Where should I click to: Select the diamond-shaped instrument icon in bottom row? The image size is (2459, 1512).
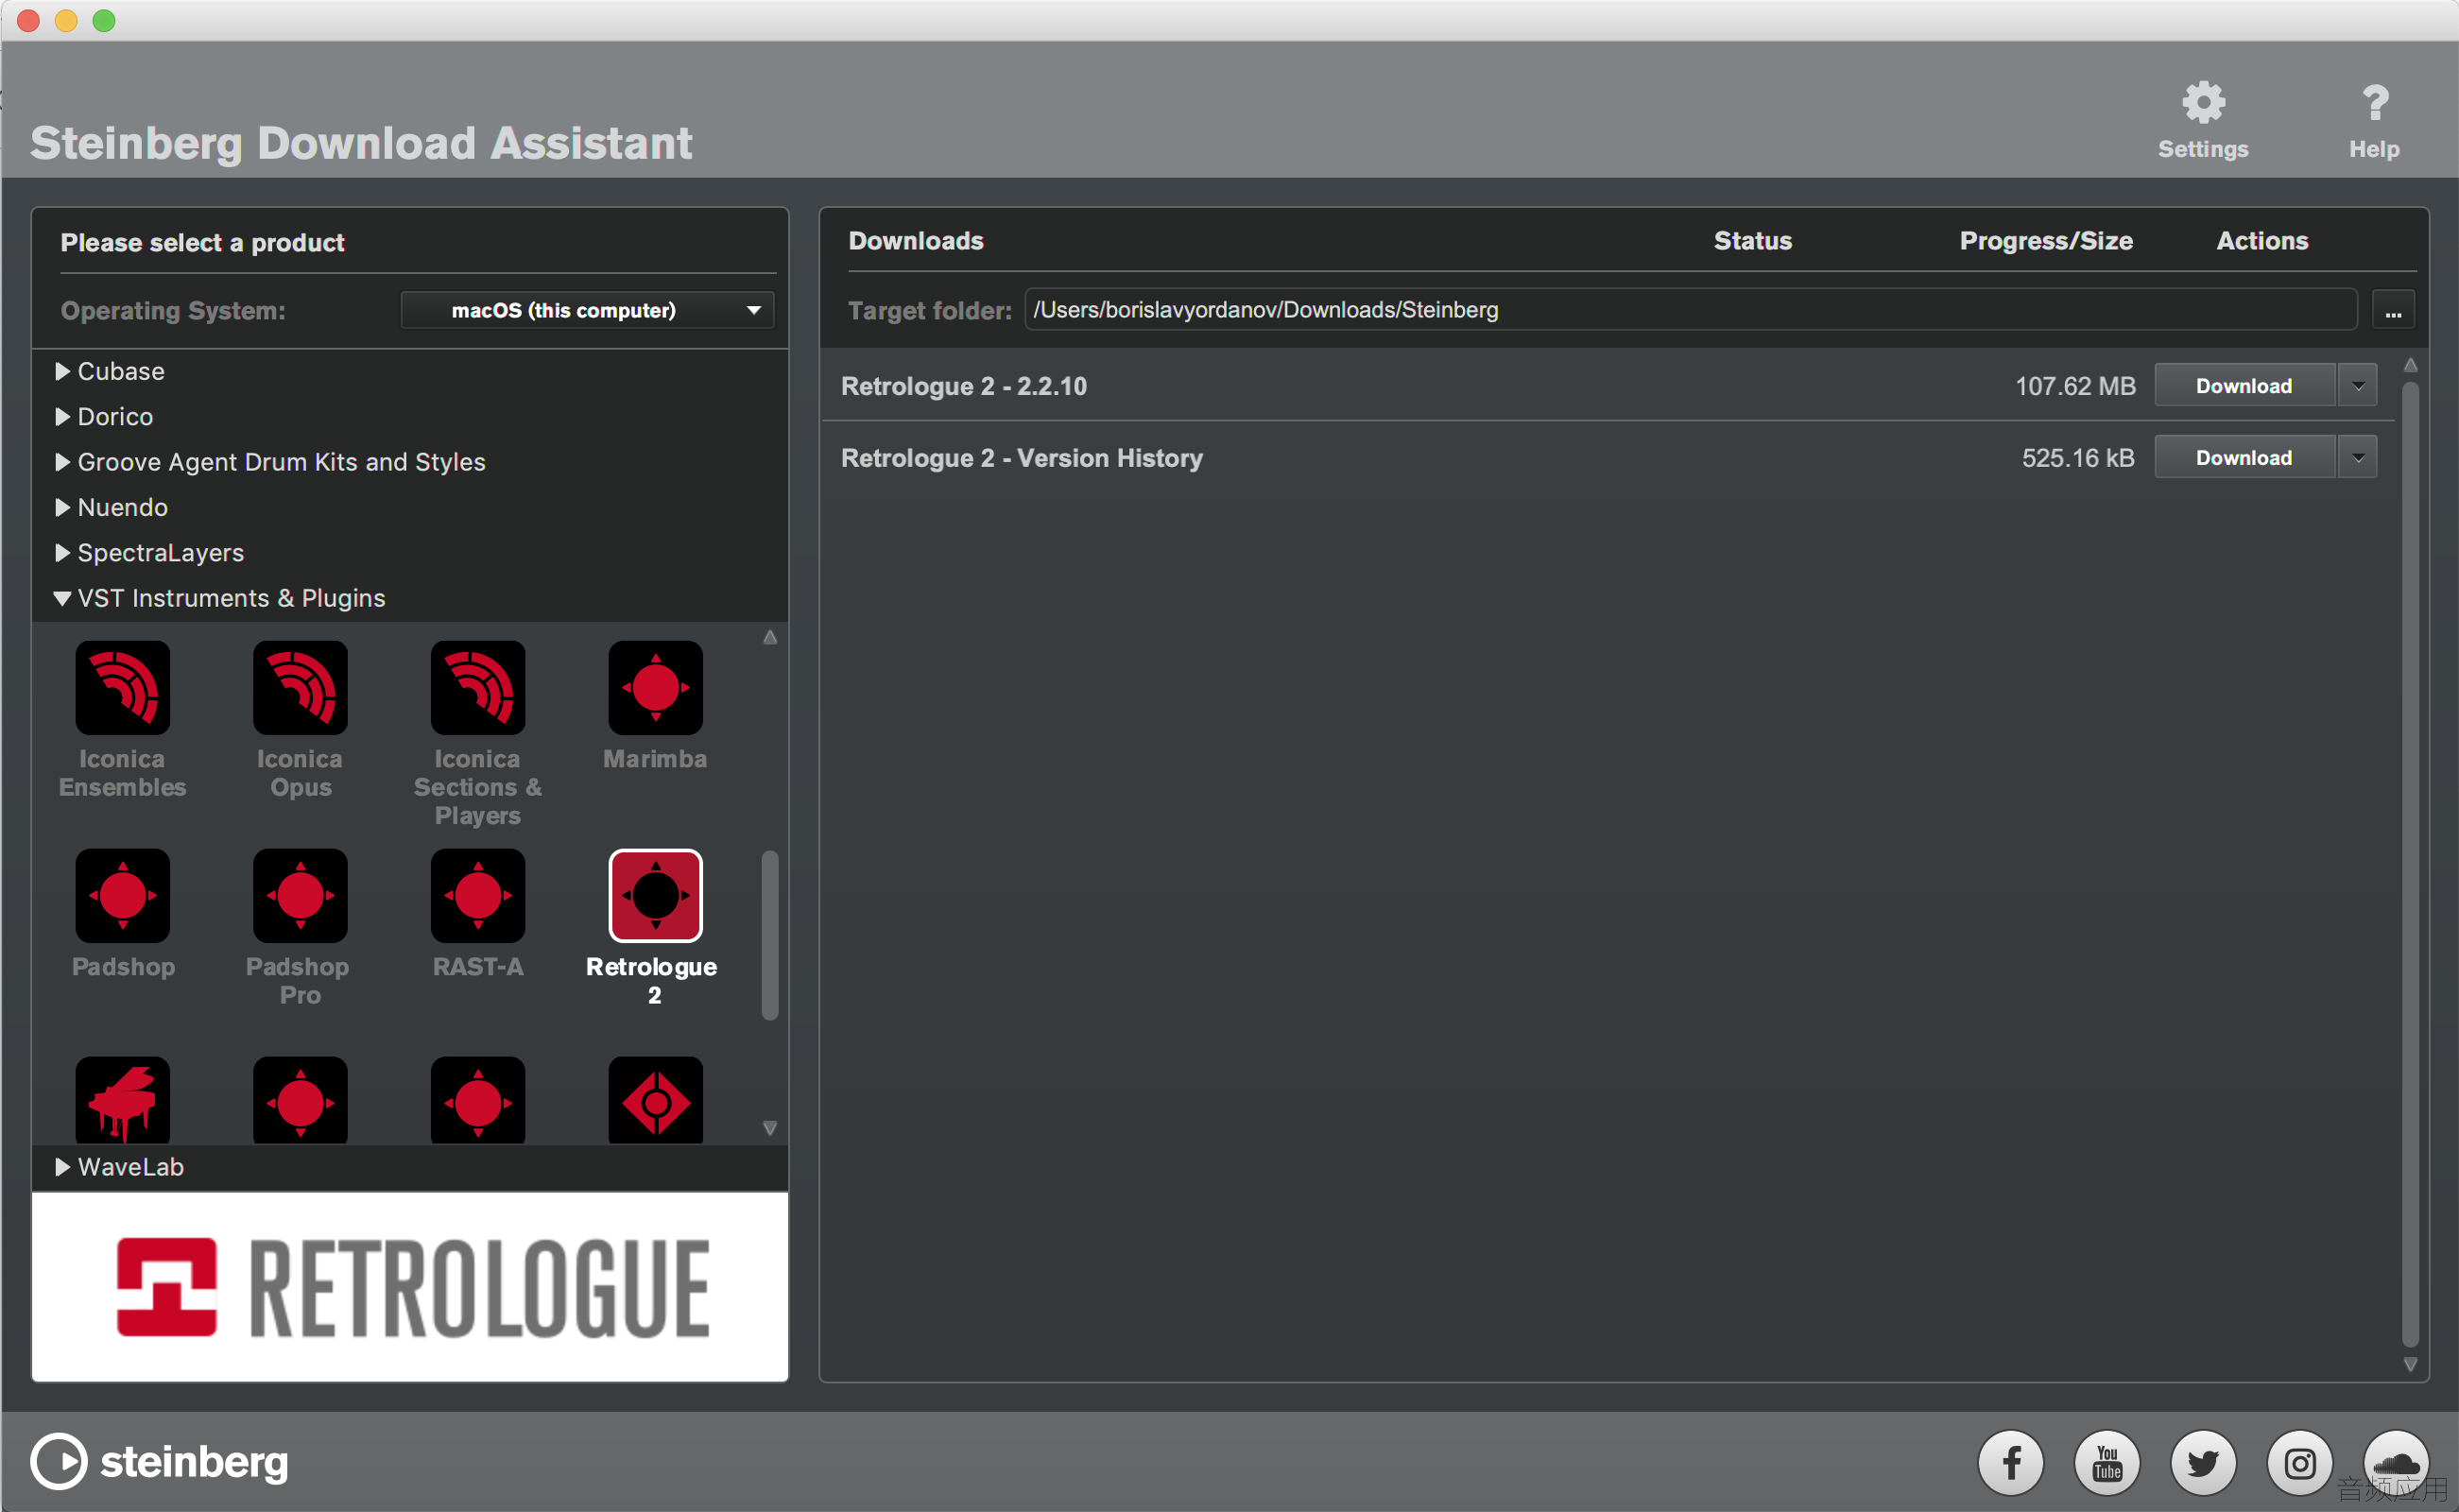(656, 1100)
